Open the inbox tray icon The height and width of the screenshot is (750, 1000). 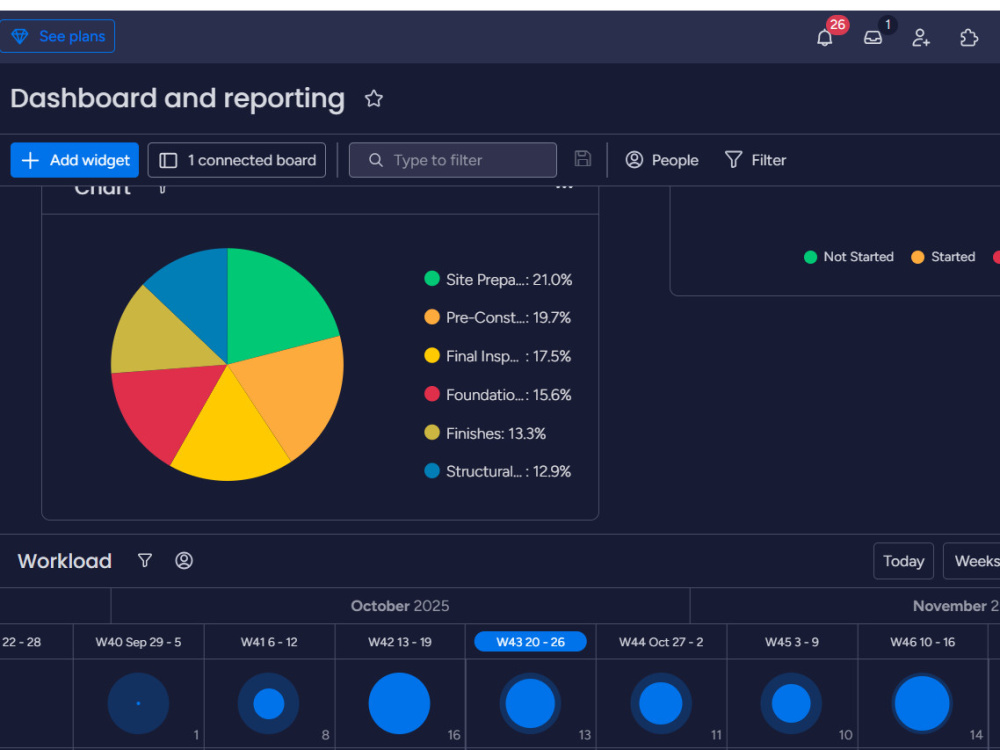point(872,38)
